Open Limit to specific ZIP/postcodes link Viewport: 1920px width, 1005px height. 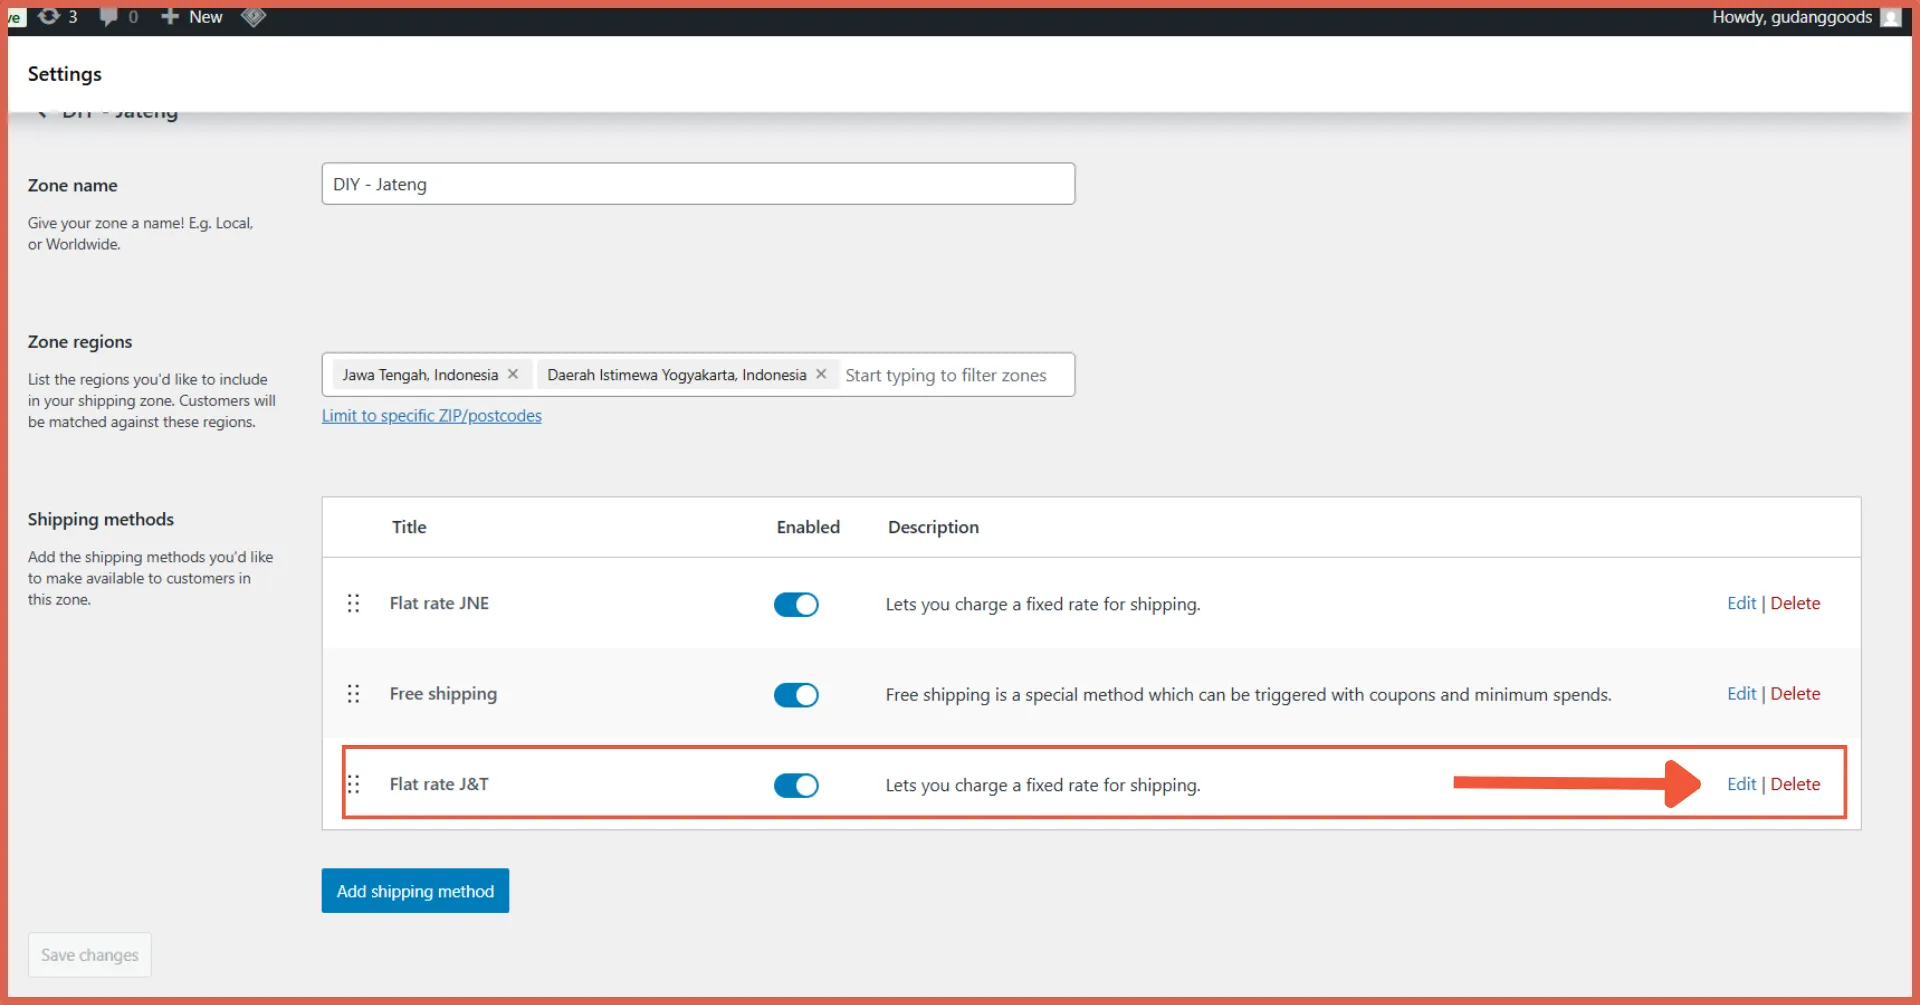pos(431,416)
